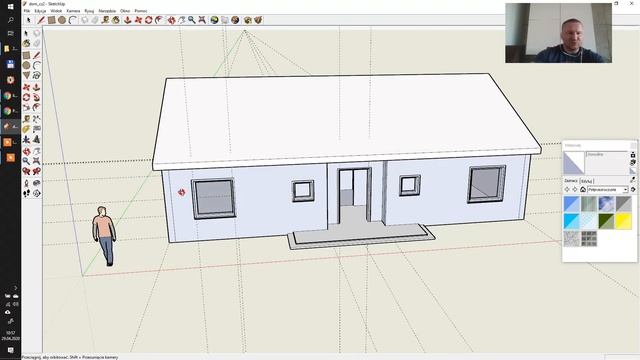
Task: Open Windows Start button
Action: 11,7
